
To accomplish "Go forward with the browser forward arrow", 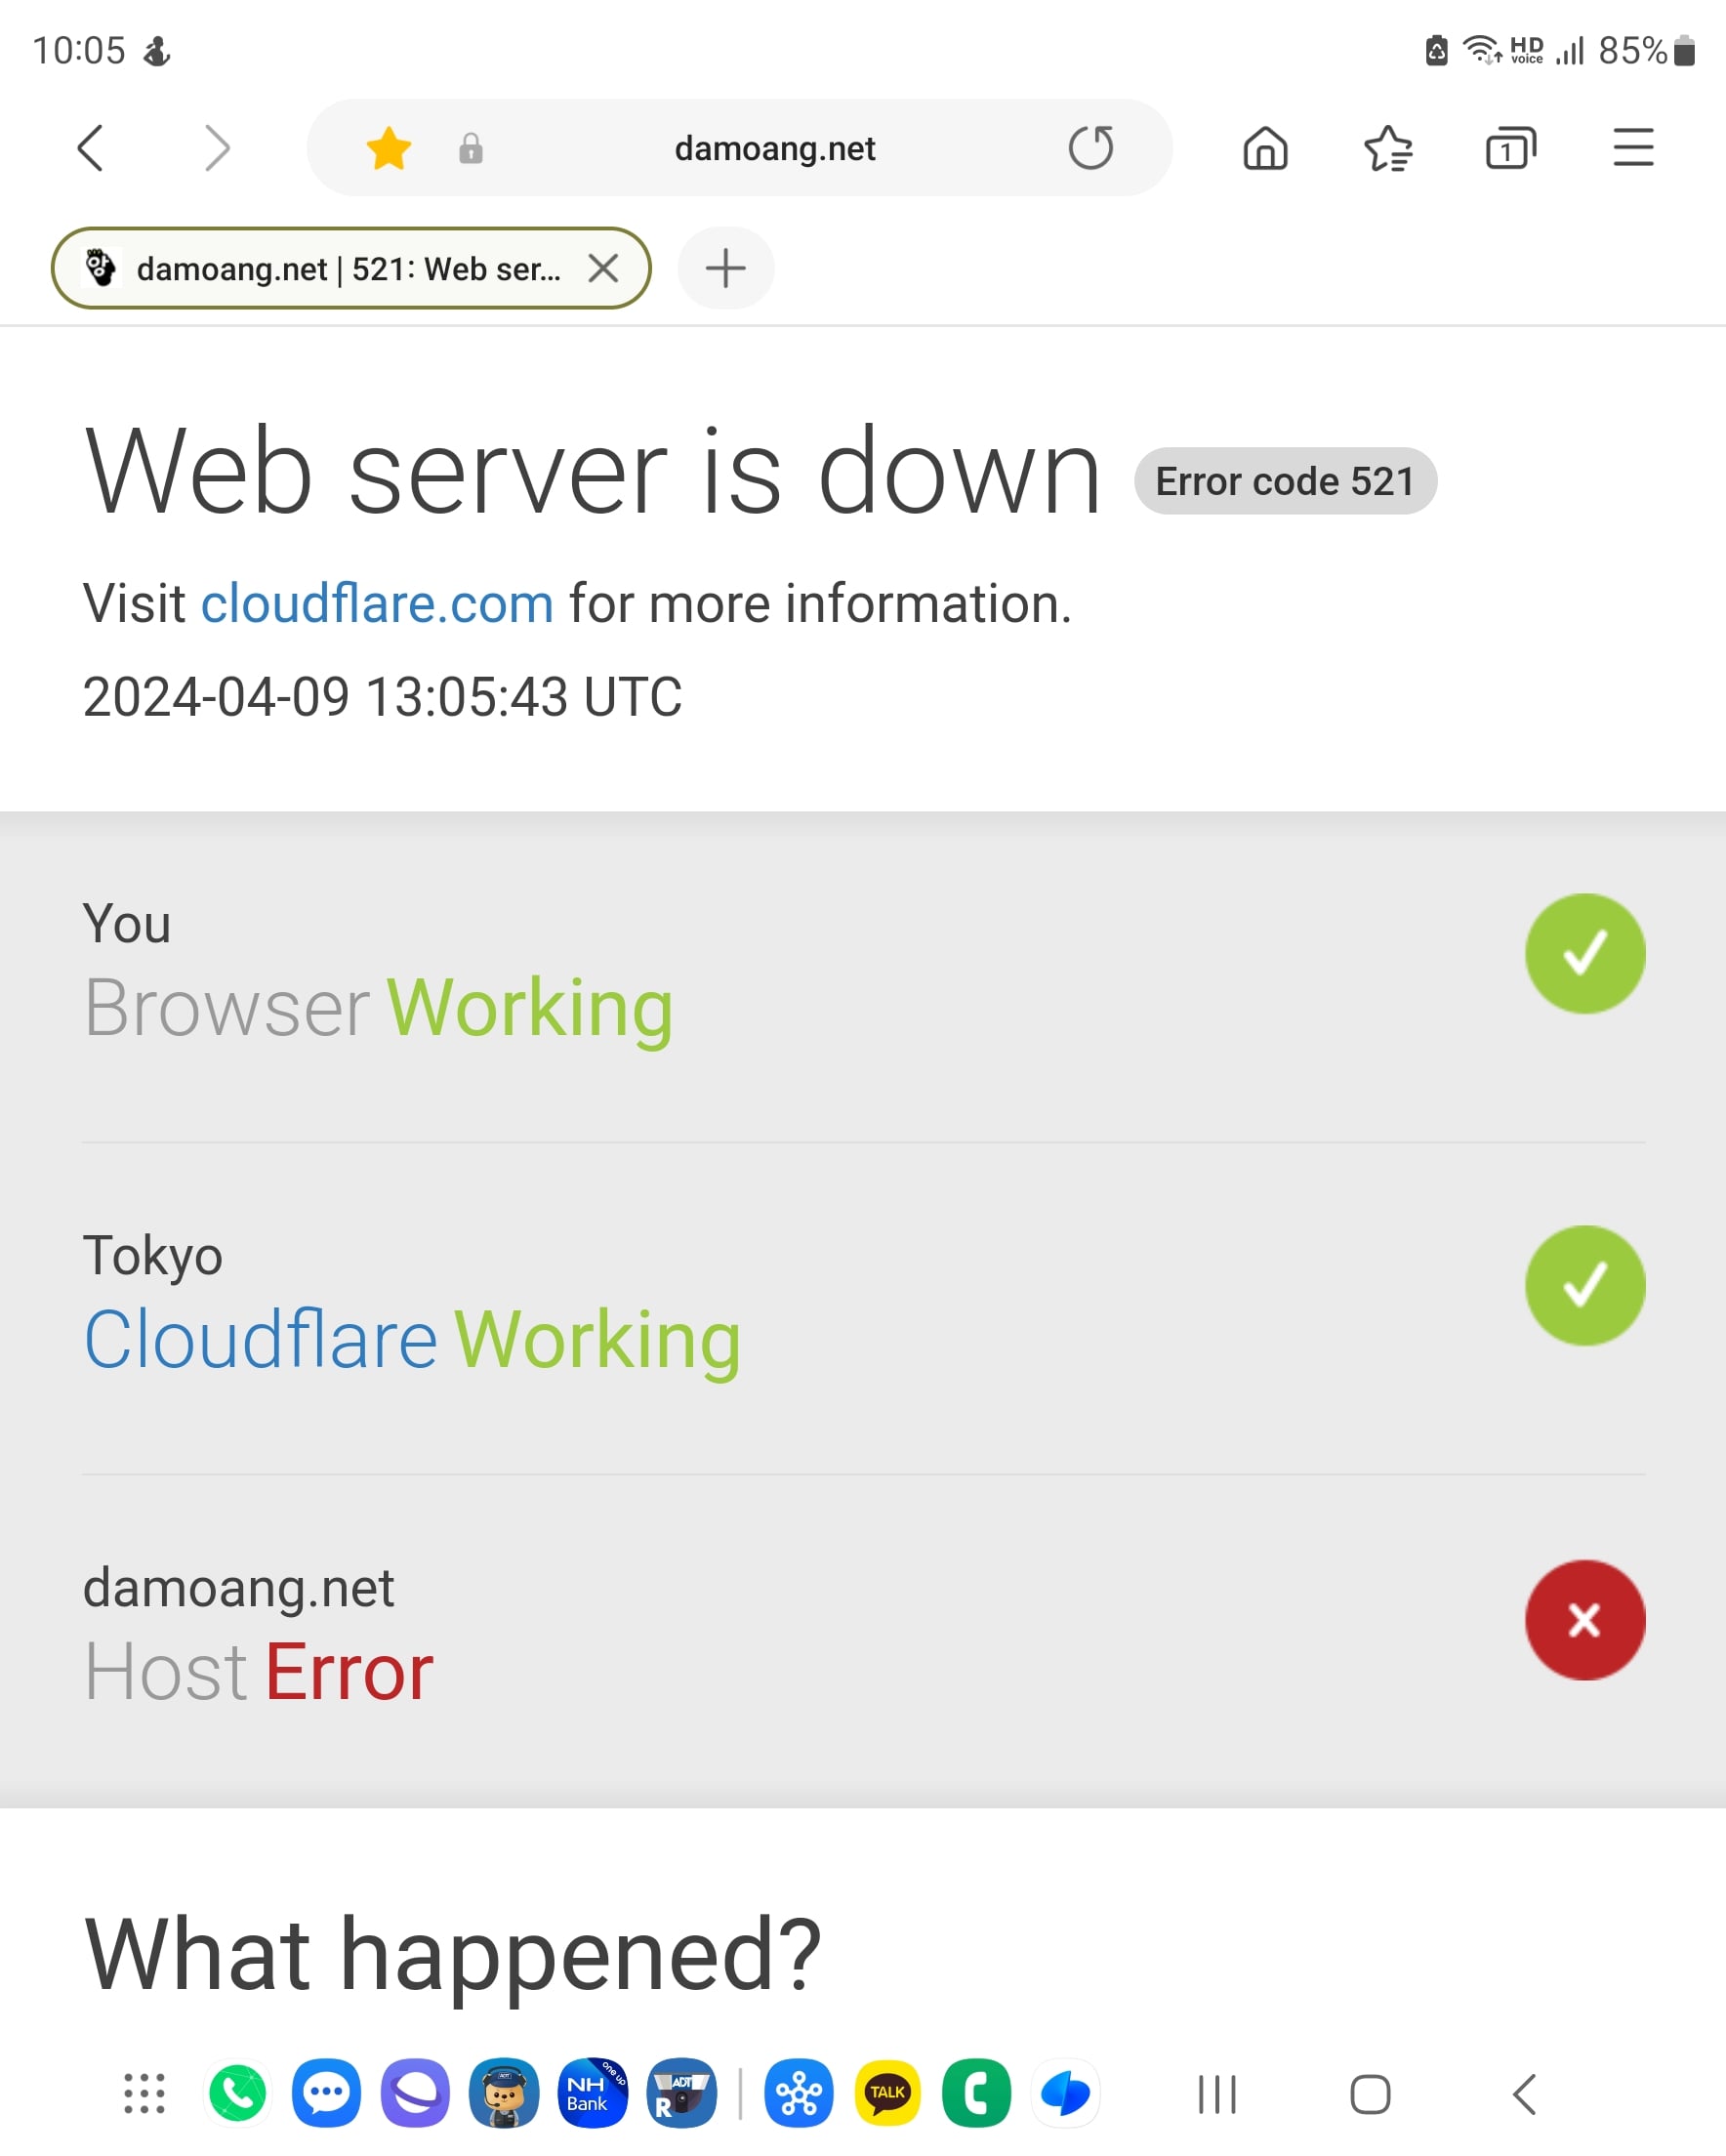I will (216, 148).
